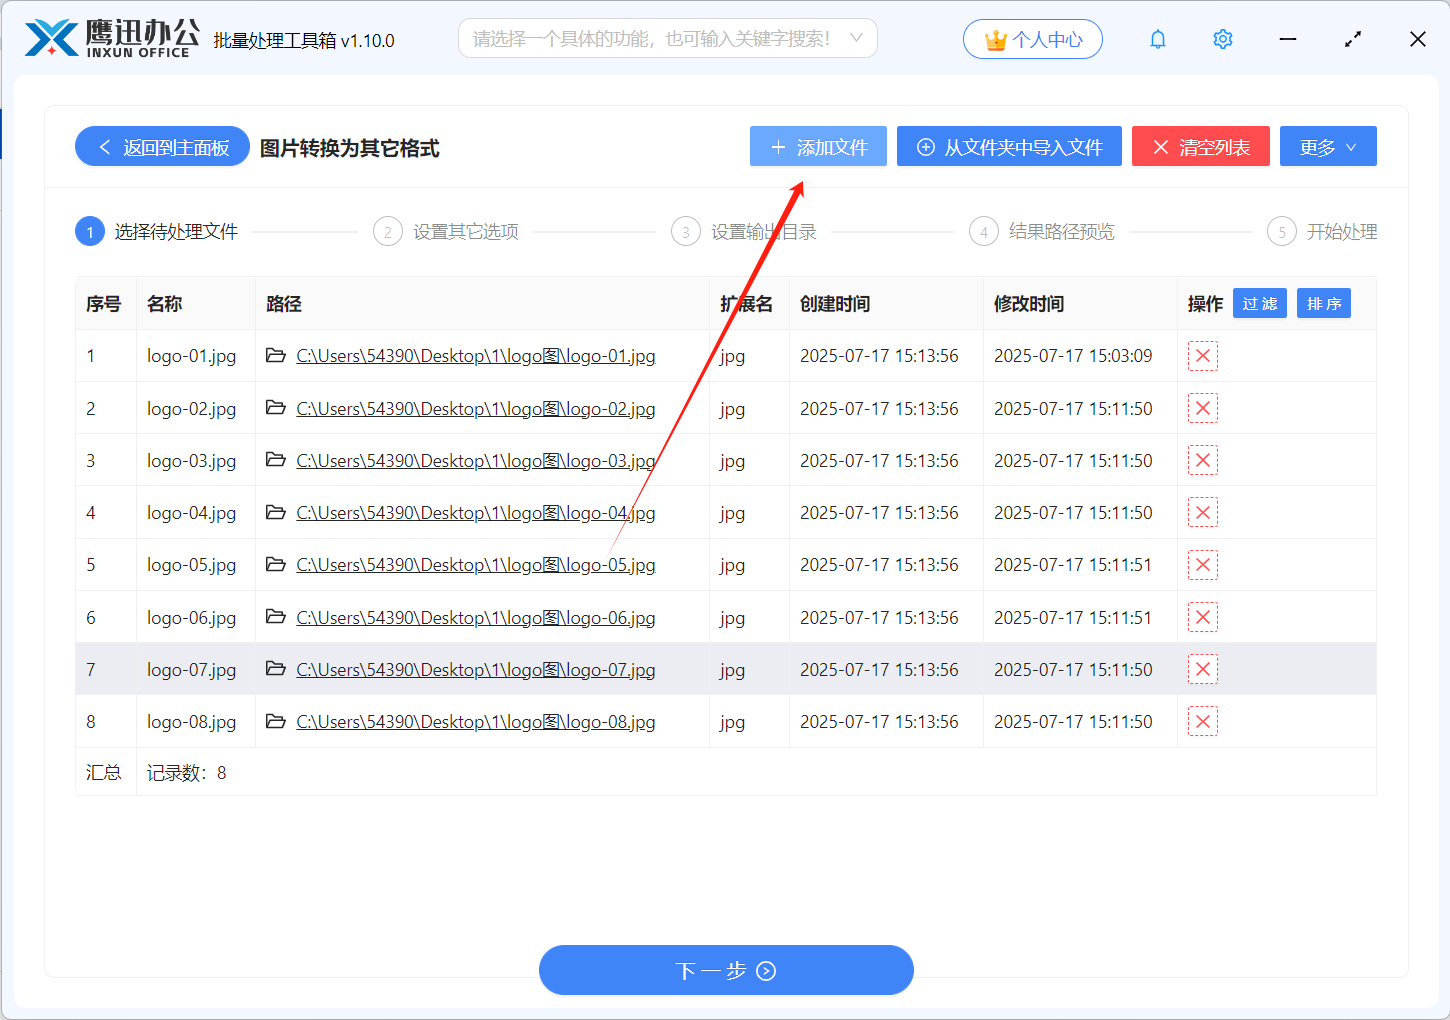Click 清空列表 button
This screenshot has width=1450, height=1020.
pyautogui.click(x=1201, y=146)
